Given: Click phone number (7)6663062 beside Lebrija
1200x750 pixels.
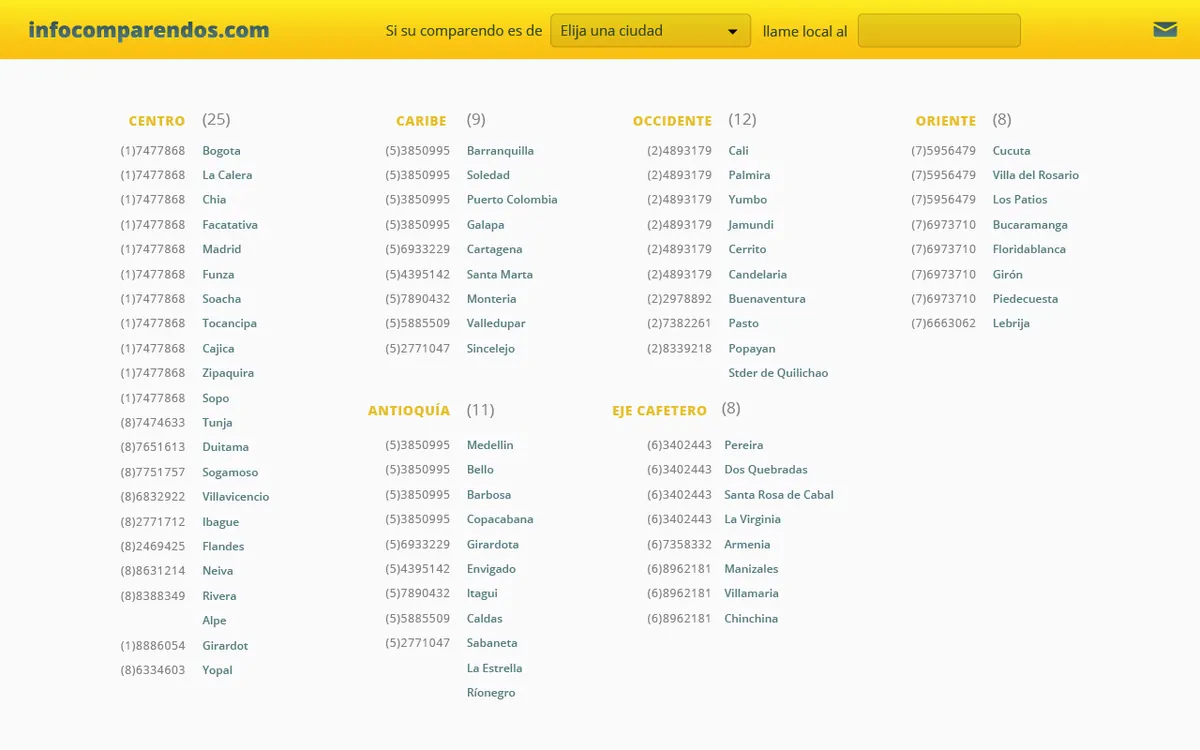Looking at the screenshot, I should [943, 324].
